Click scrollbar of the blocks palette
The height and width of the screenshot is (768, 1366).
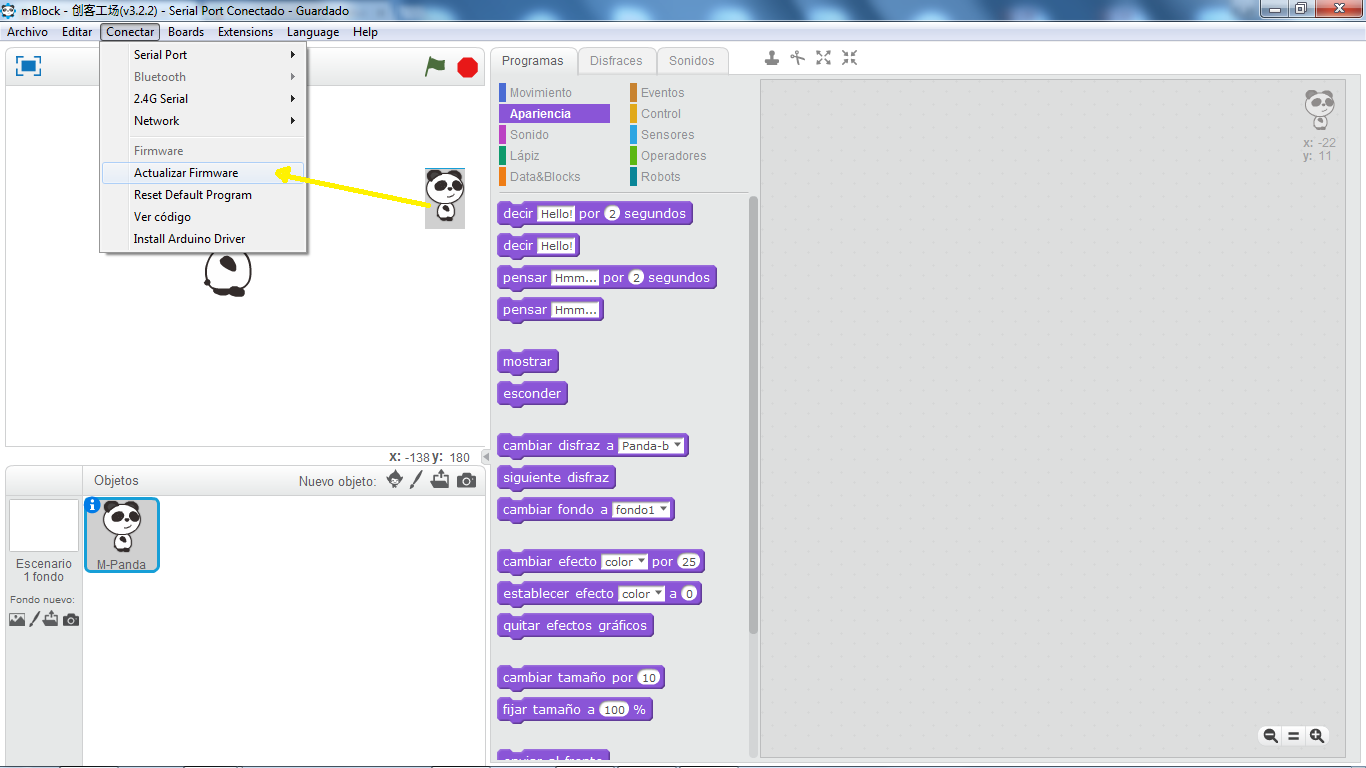[753, 415]
